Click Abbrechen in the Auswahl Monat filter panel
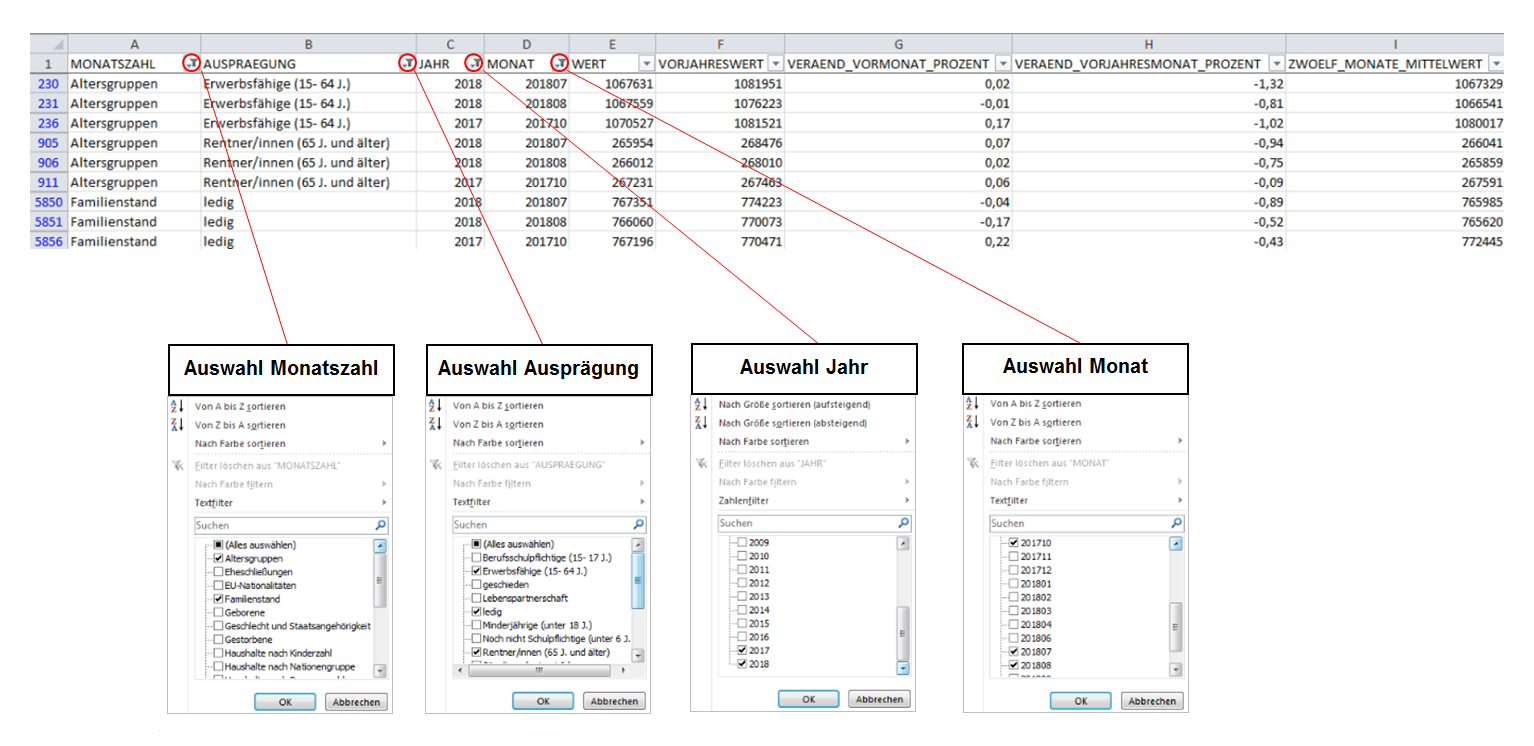Viewport: 1534px width, 746px height. pos(1152,701)
